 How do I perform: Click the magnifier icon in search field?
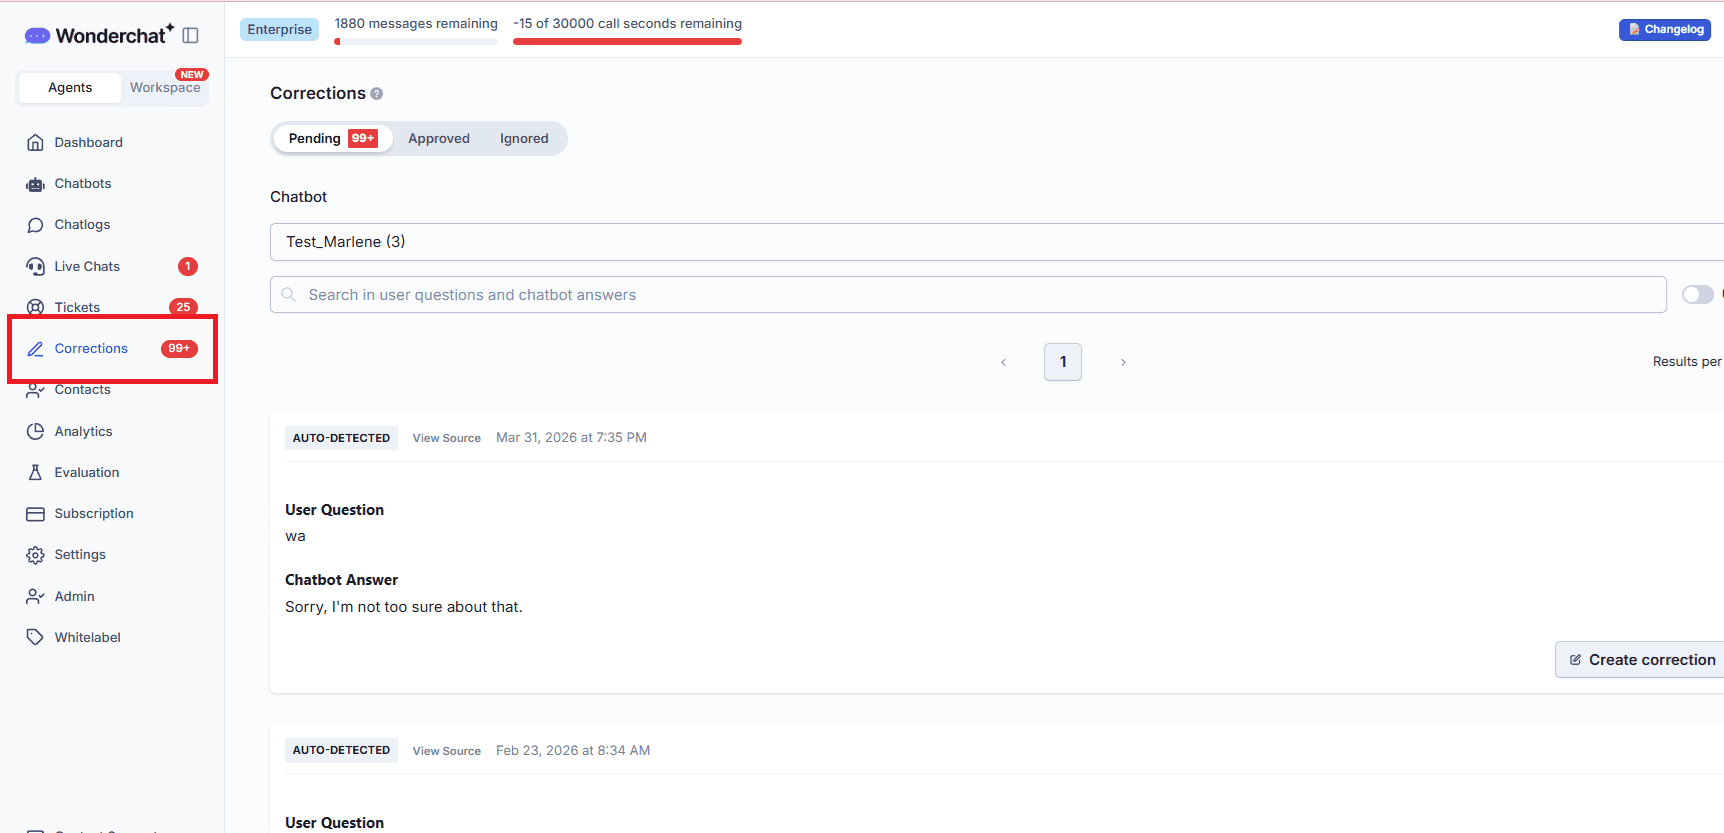289,295
